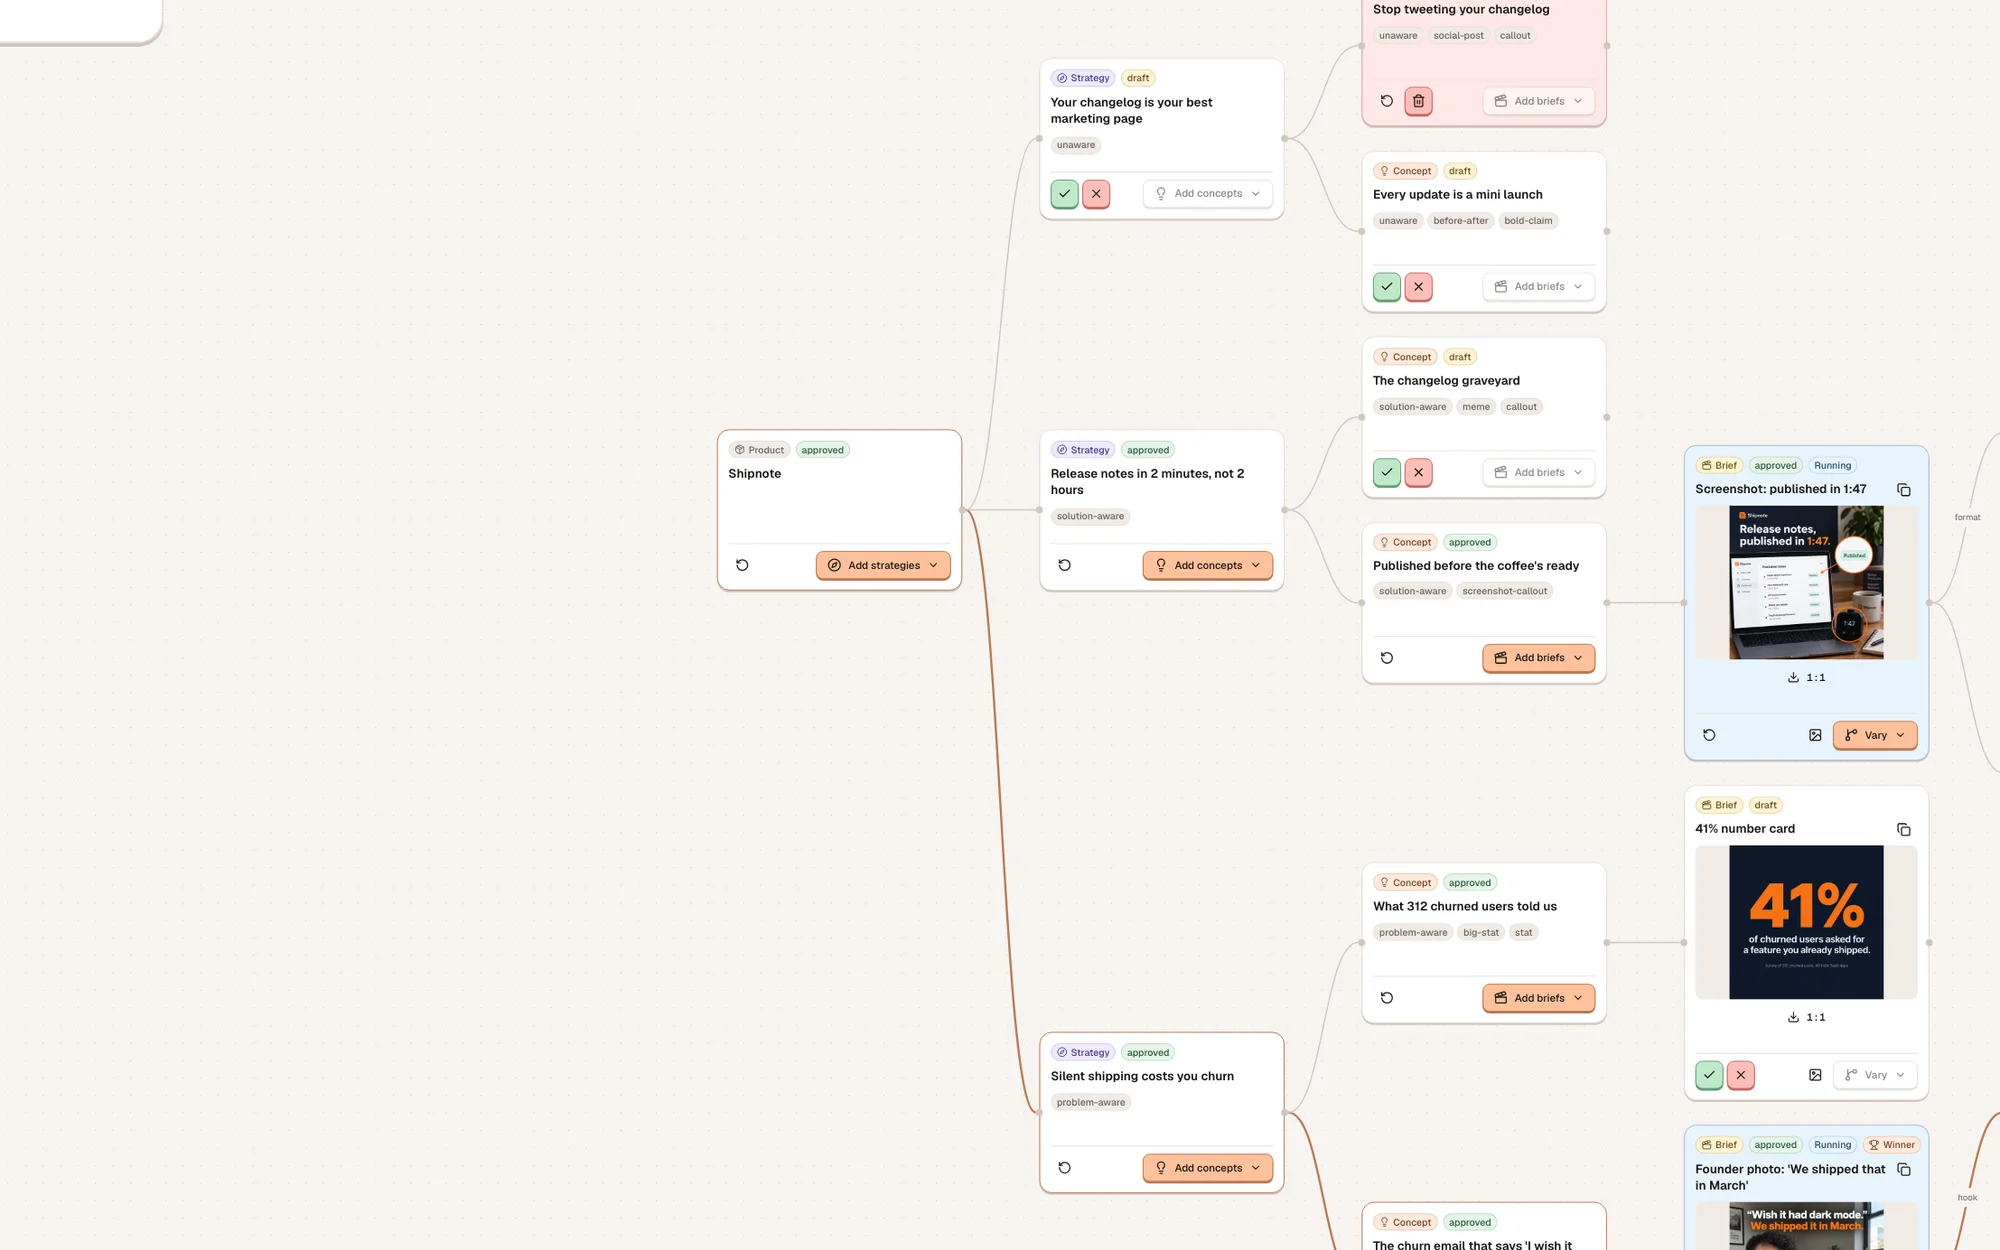The height and width of the screenshot is (1250, 2000).
Task: Open Add briefs on 'What 312 churned users told us'
Action: [x=1538, y=998]
